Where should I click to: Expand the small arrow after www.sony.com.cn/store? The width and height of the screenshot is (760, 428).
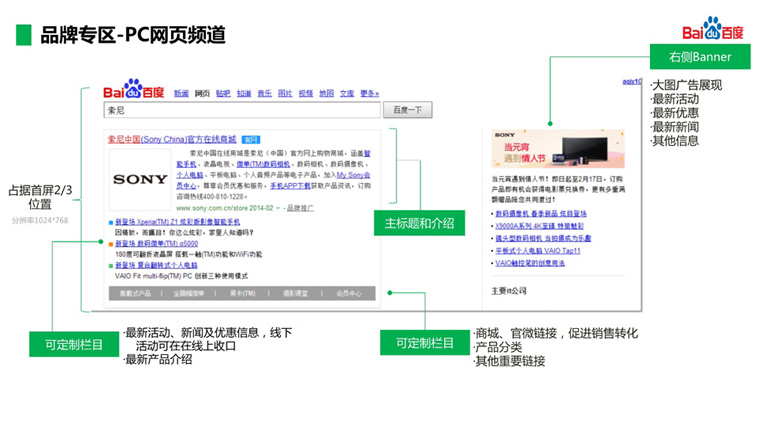[278, 208]
